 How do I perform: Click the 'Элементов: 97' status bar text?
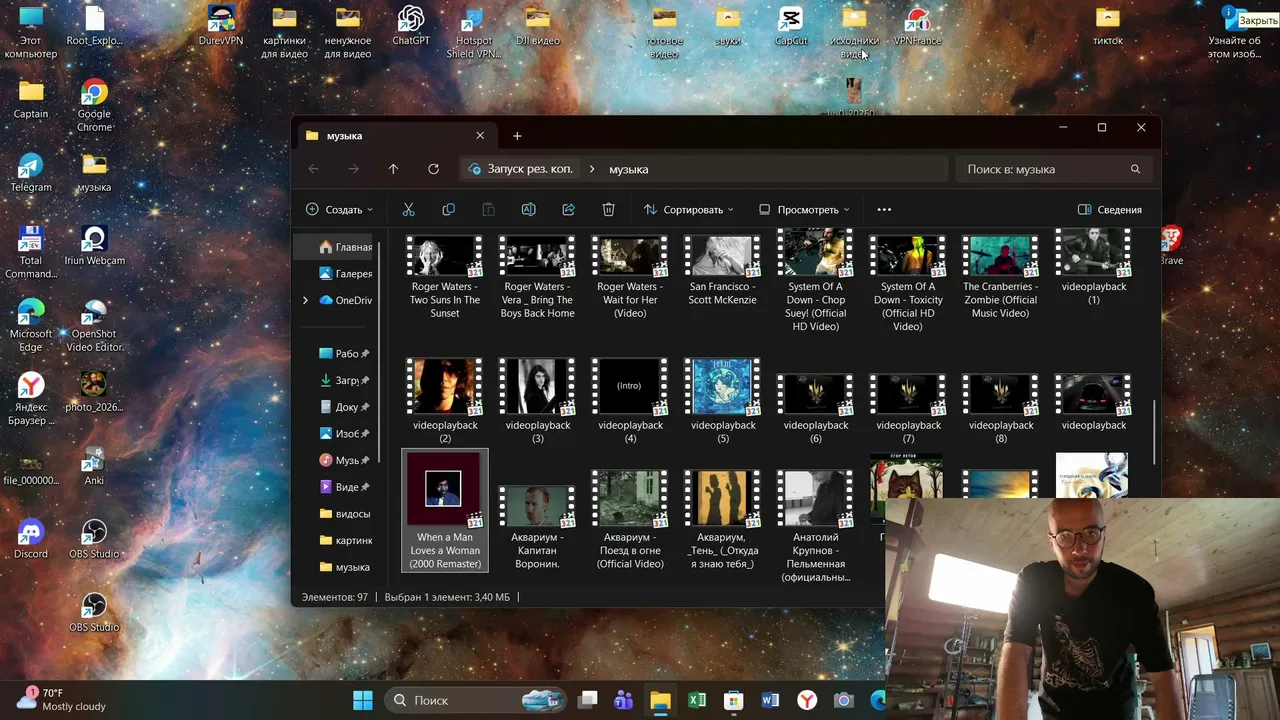[335, 597]
